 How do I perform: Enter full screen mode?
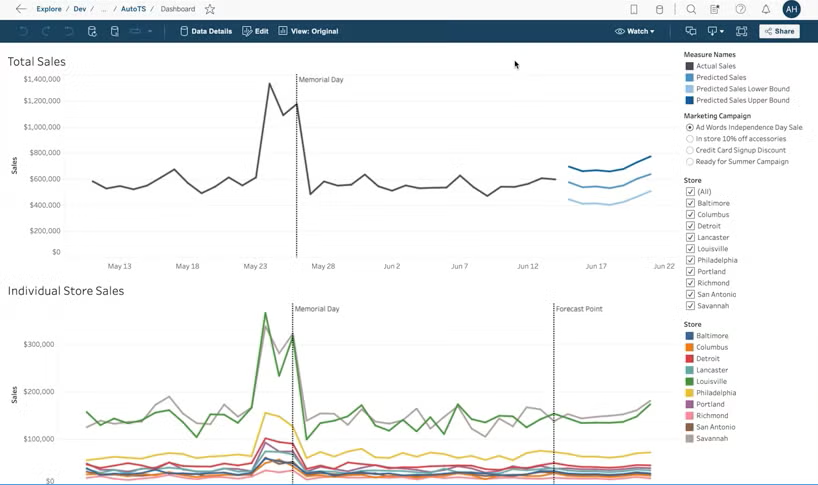[x=741, y=31]
